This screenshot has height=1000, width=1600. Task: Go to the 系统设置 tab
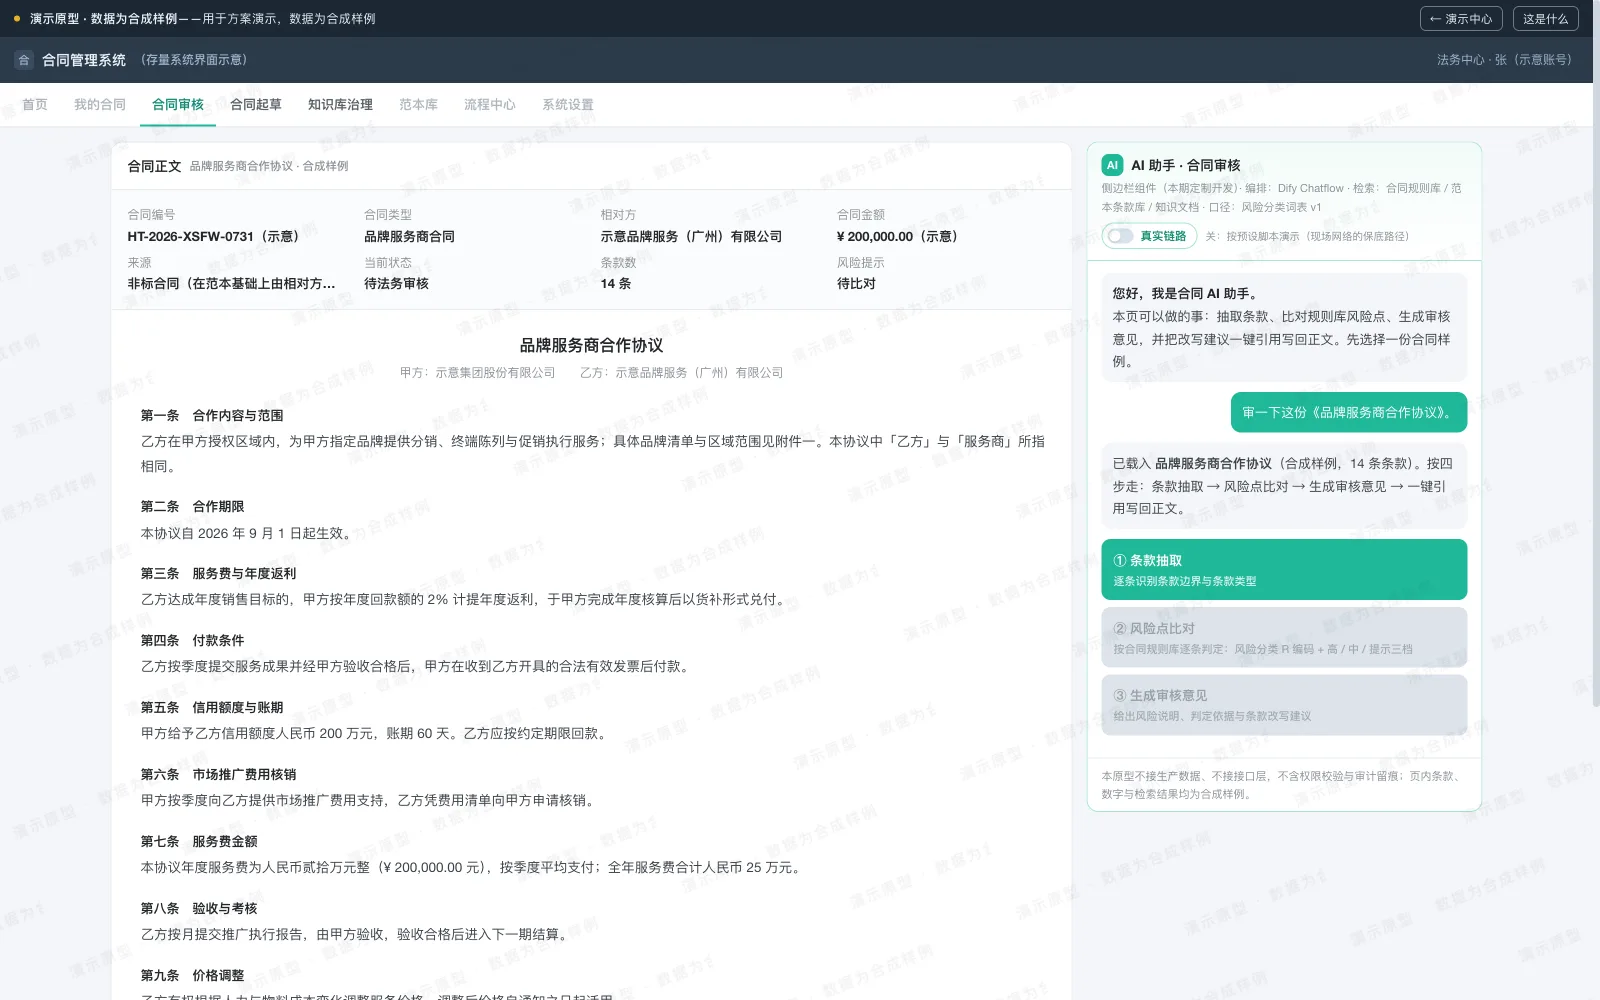click(x=568, y=104)
